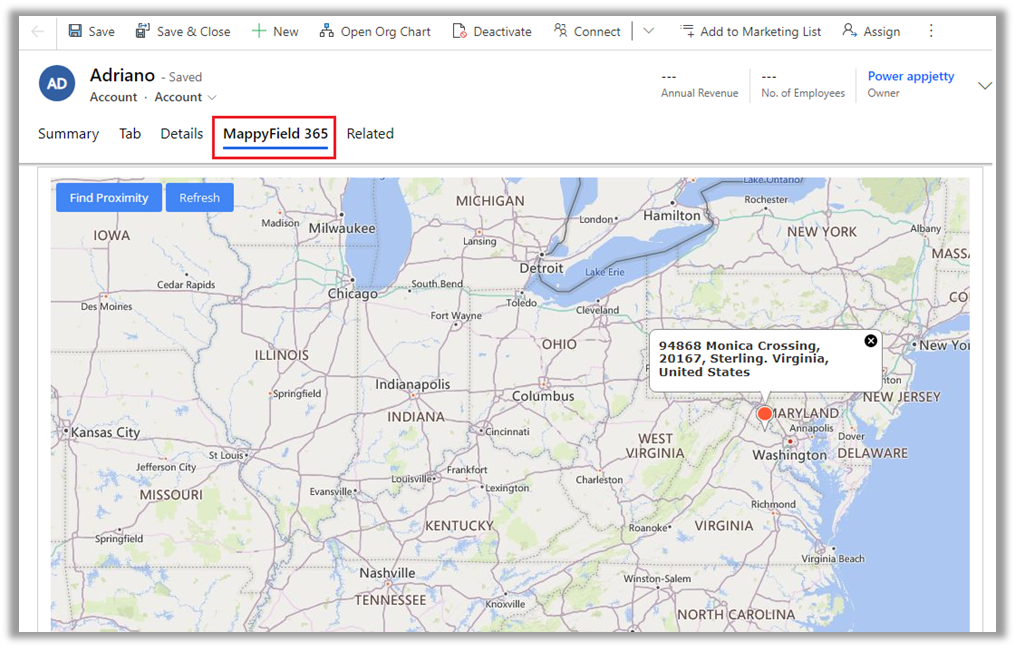Click Add to Marketing List

[x=750, y=31]
